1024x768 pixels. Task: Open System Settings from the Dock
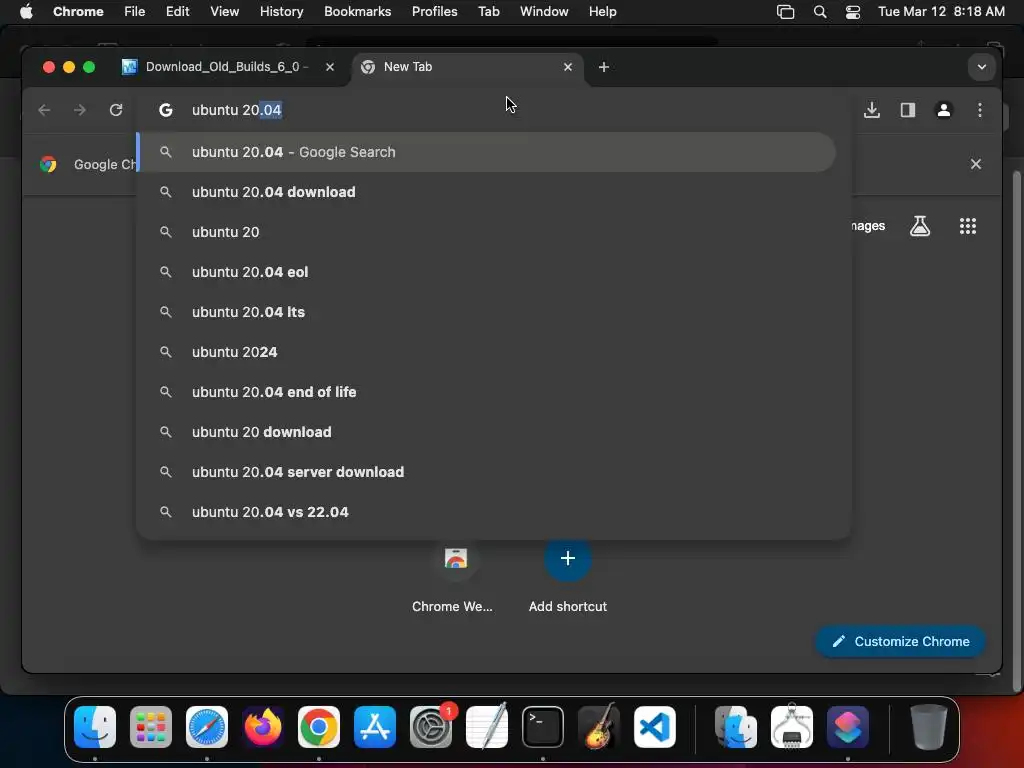[431, 727]
